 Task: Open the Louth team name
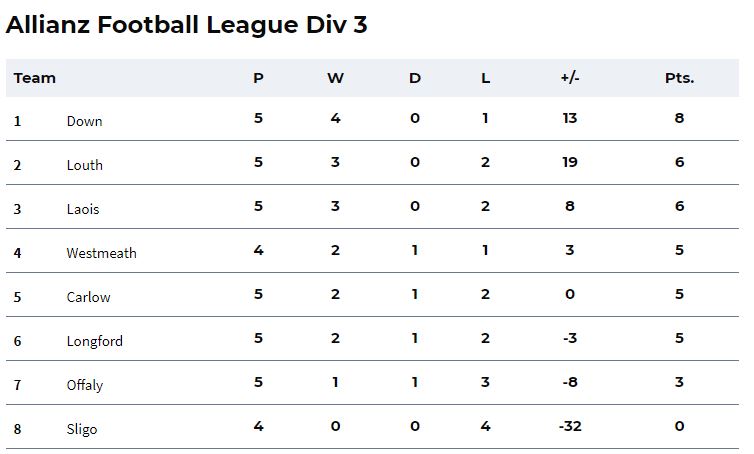85,165
